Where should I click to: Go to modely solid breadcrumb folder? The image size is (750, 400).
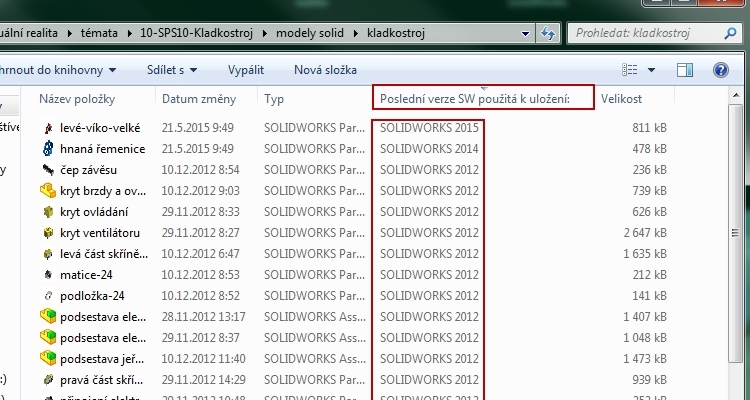[310, 33]
